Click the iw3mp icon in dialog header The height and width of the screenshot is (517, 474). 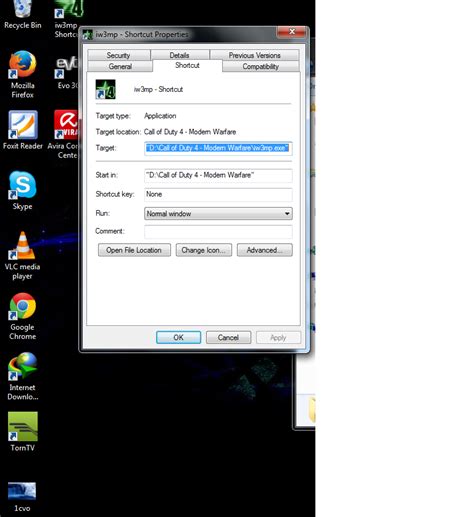105,89
